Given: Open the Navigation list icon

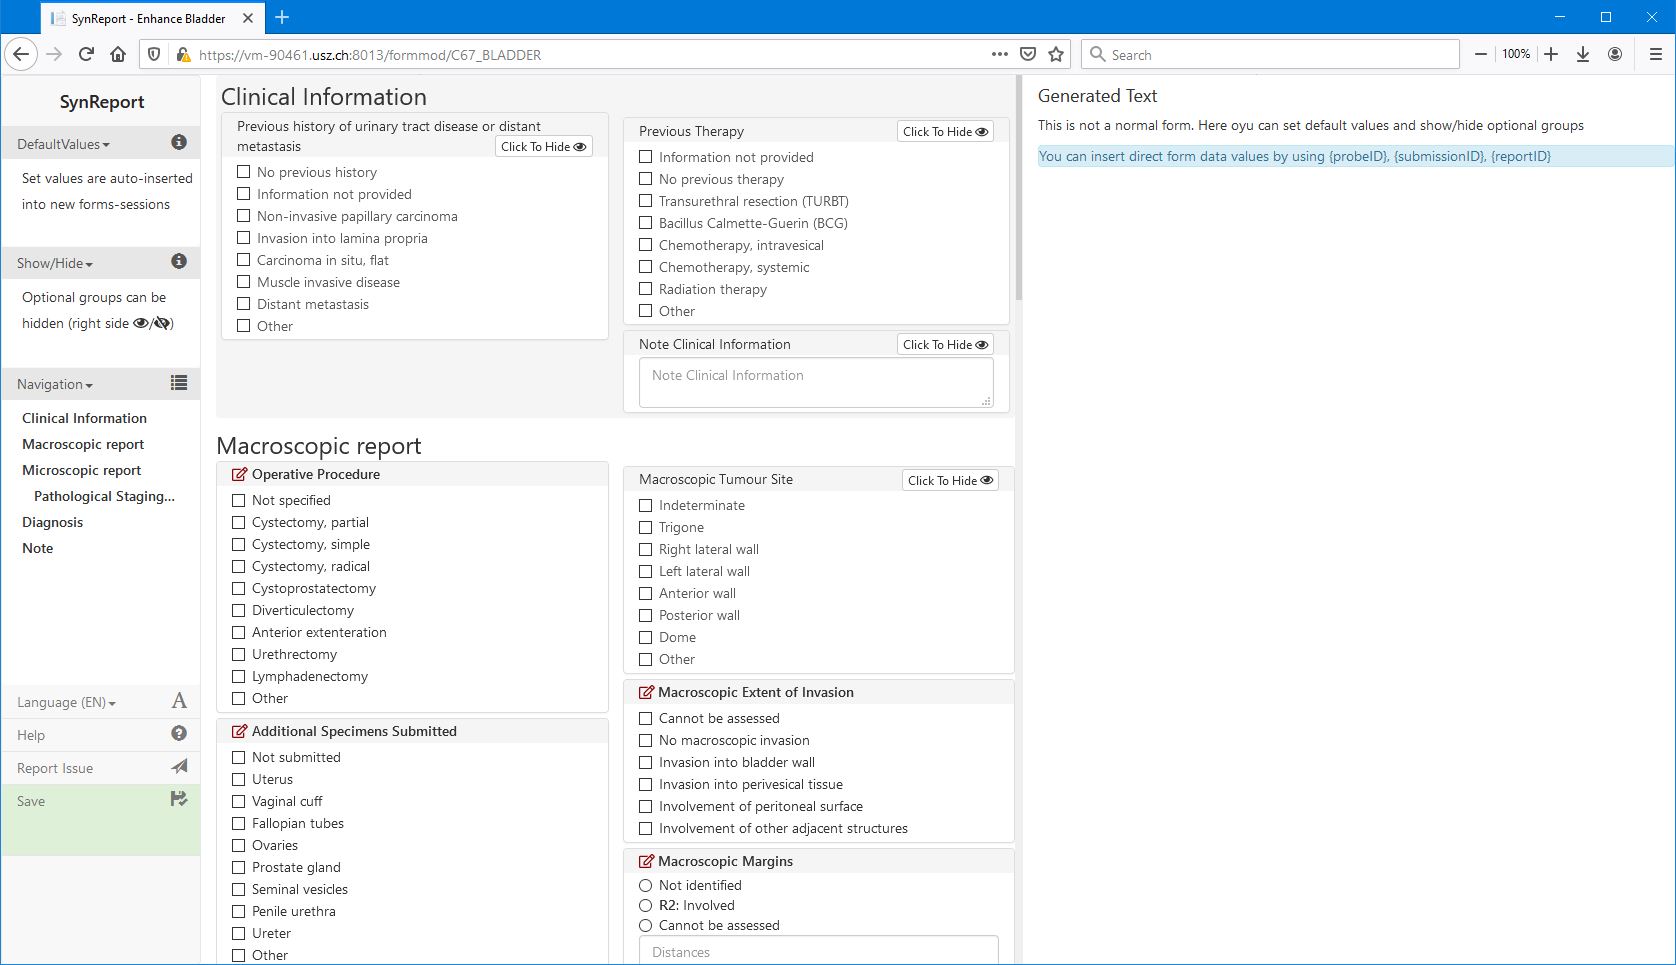Looking at the screenshot, I should coord(178,383).
